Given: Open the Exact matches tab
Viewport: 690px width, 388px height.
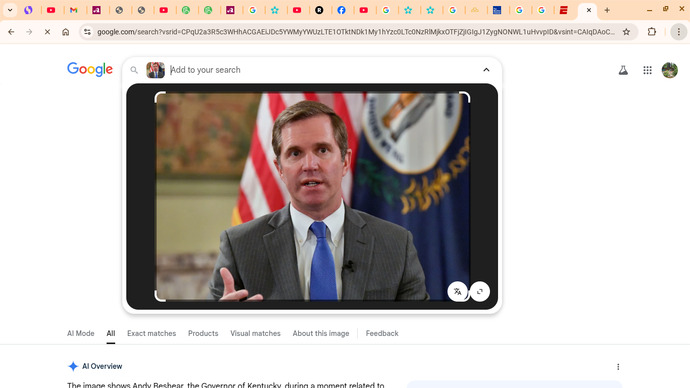Looking at the screenshot, I should click(x=151, y=333).
